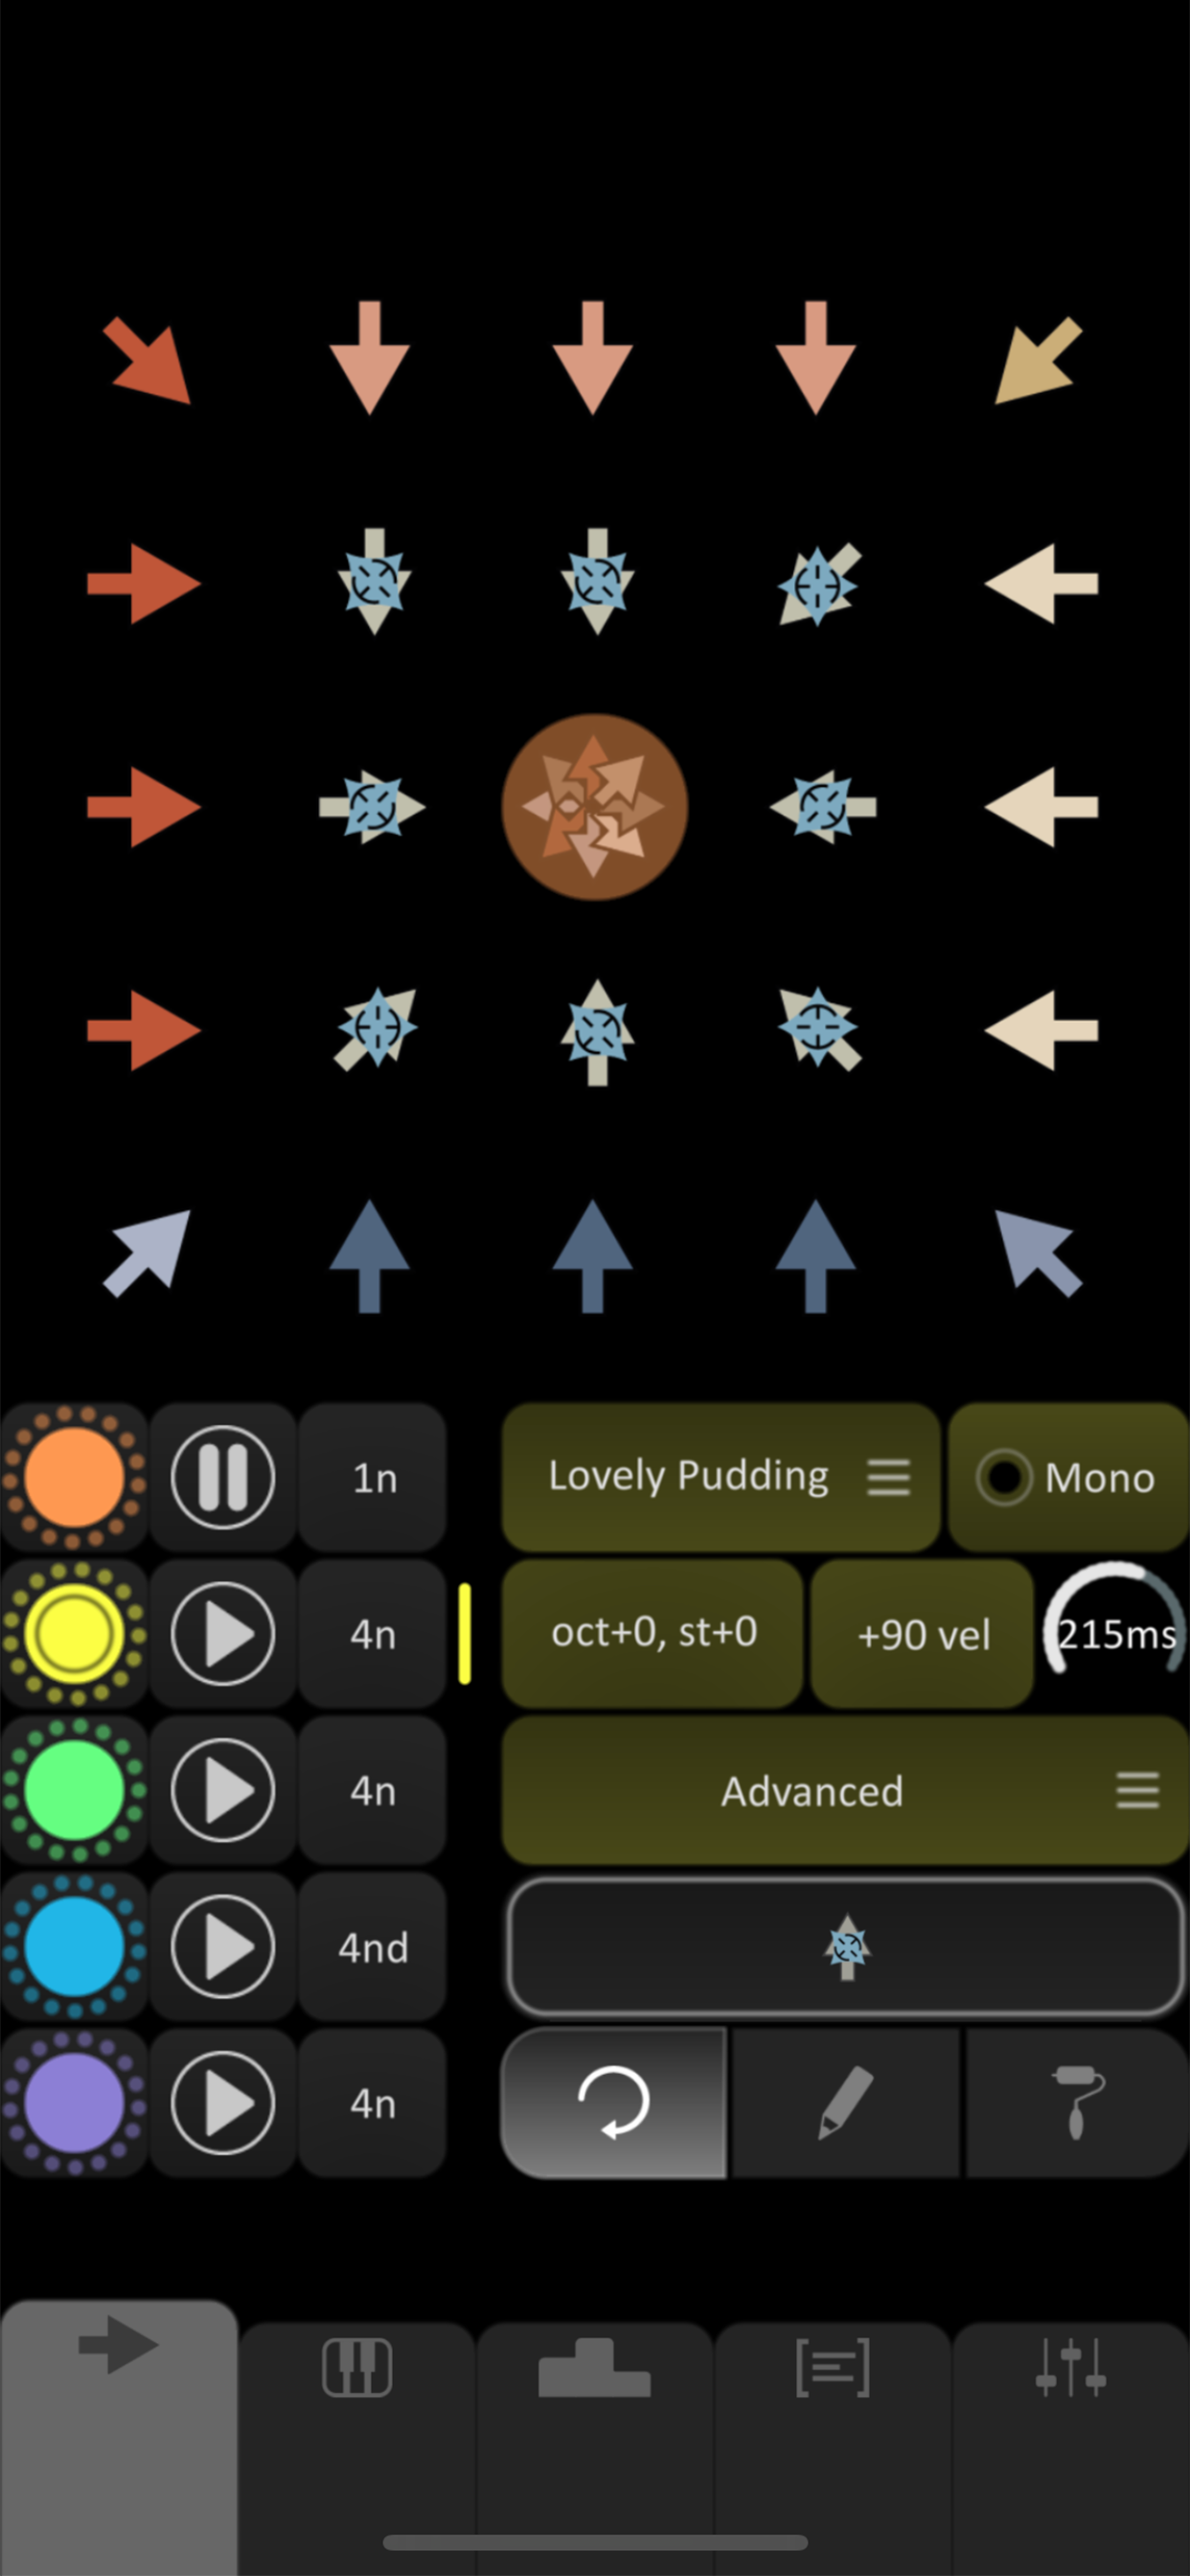Screen dimensions: 1190x2576
Task: Tap the central brown multi-arrow node
Action: point(595,807)
